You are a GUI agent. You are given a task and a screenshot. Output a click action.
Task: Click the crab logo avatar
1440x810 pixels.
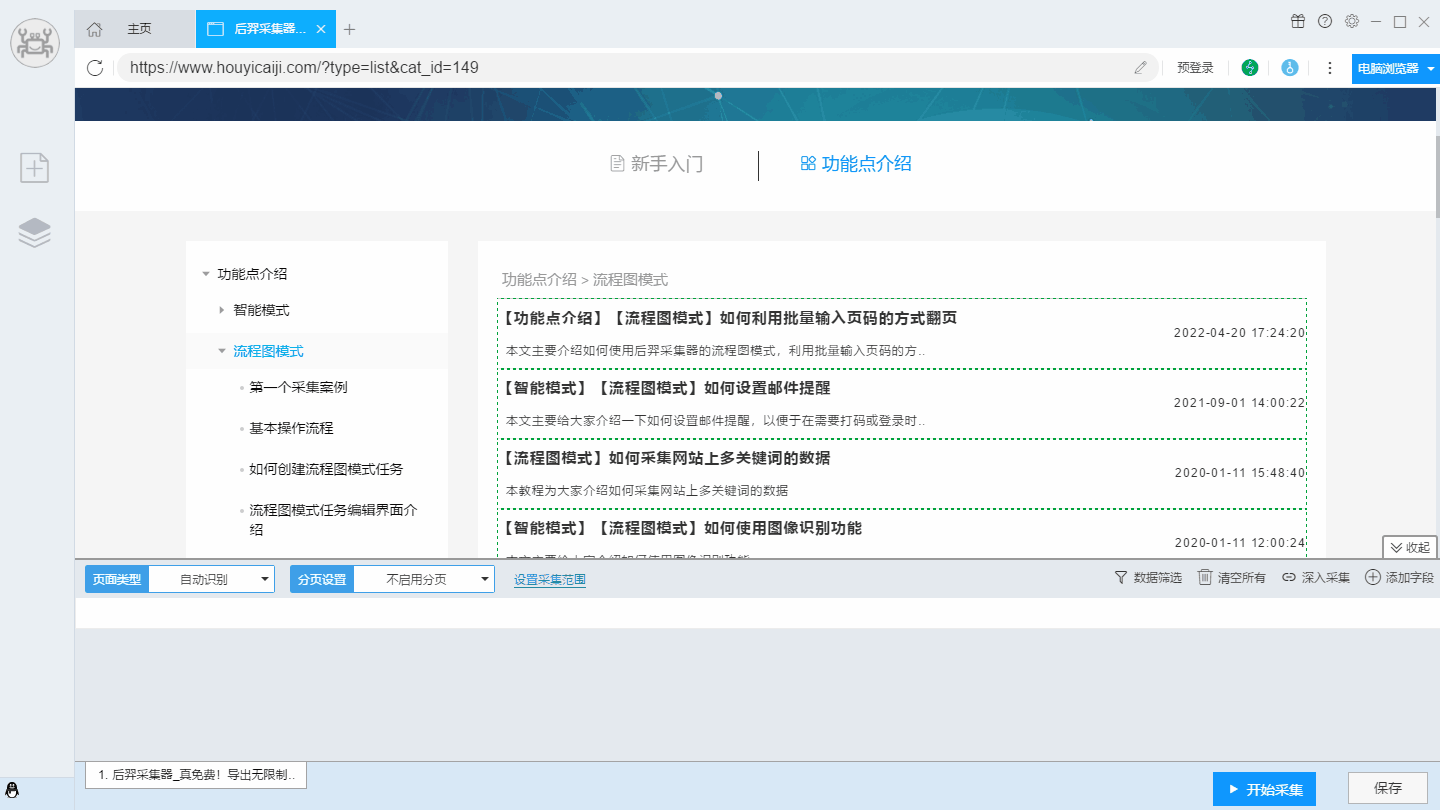coord(35,44)
